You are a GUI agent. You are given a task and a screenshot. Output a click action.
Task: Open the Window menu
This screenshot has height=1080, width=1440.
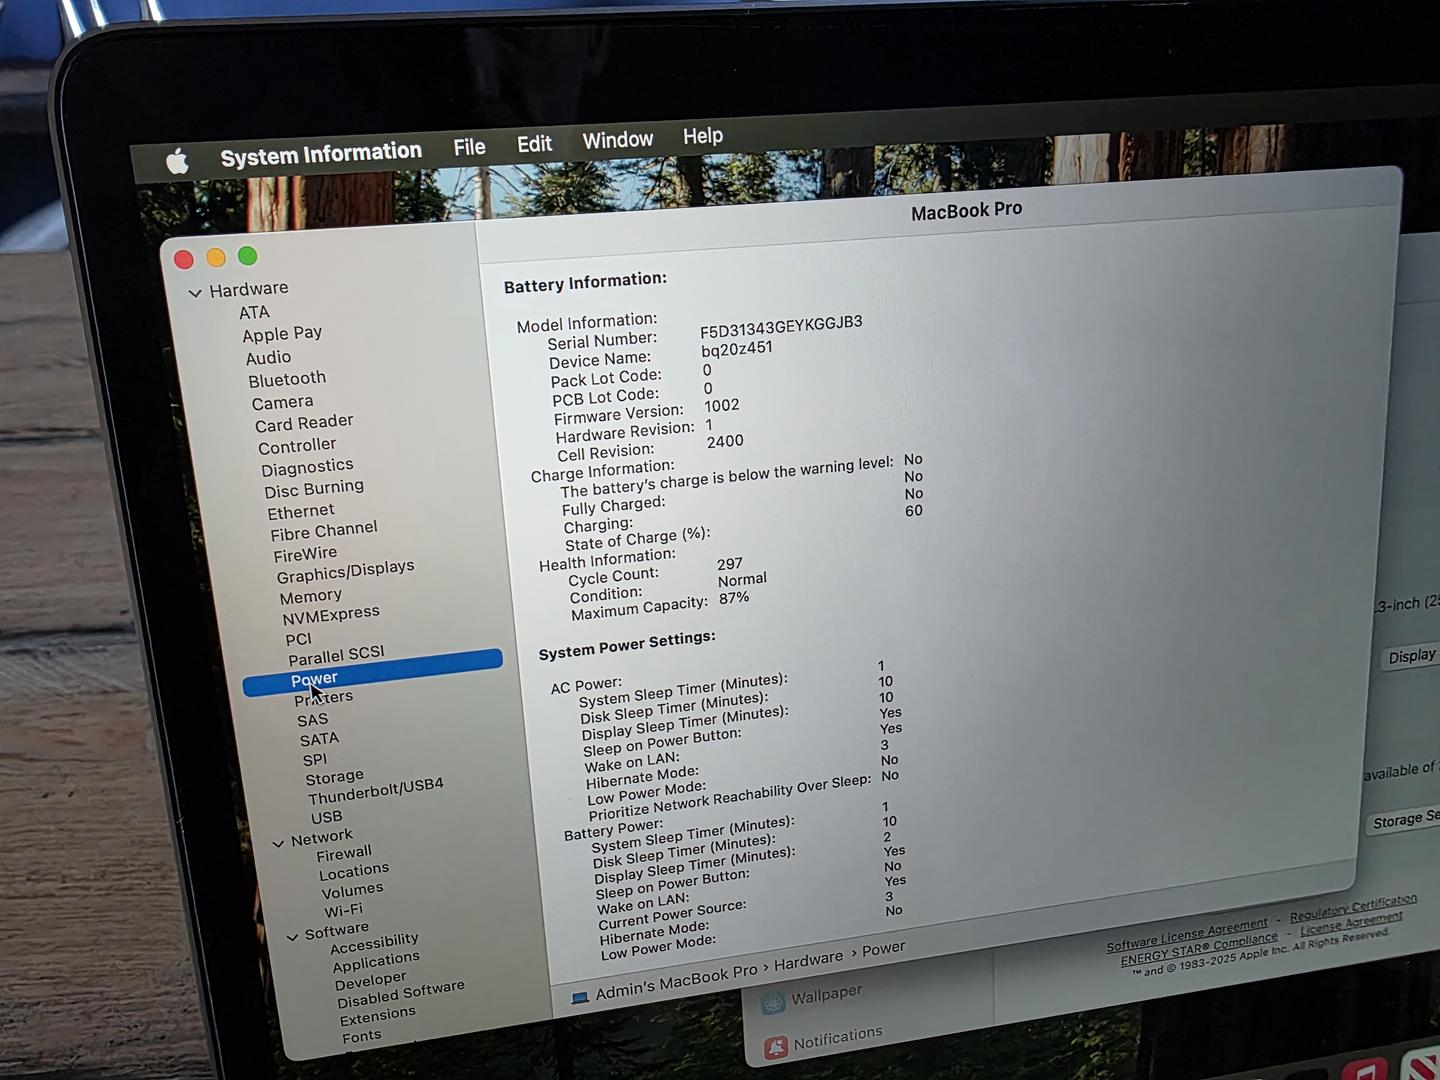(x=618, y=140)
